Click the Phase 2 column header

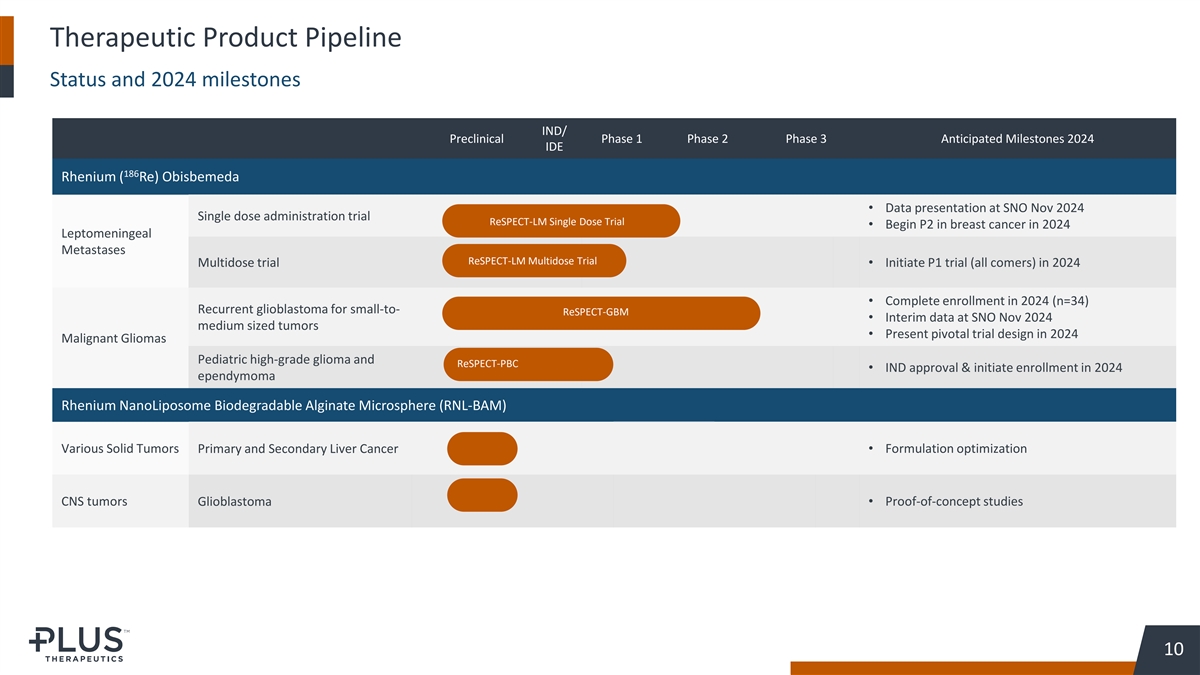pyautogui.click(x=707, y=139)
